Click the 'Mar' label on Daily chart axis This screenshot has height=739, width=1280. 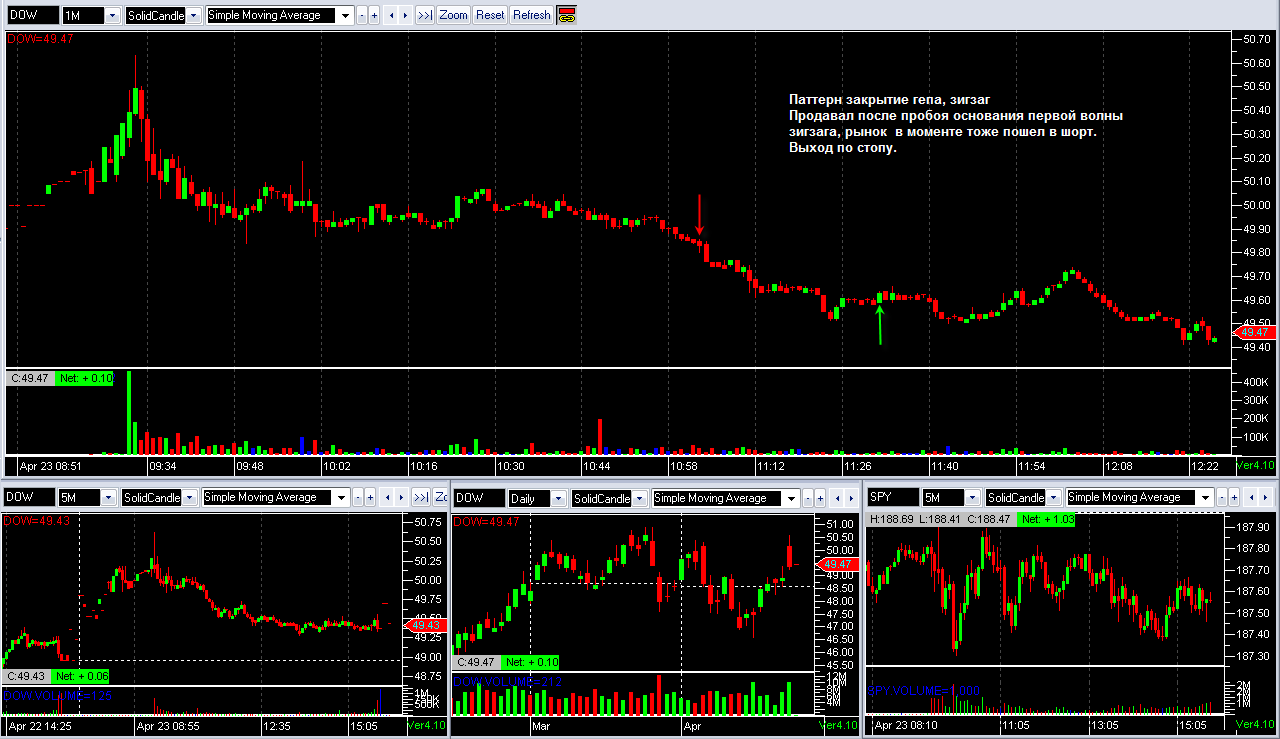[542, 726]
